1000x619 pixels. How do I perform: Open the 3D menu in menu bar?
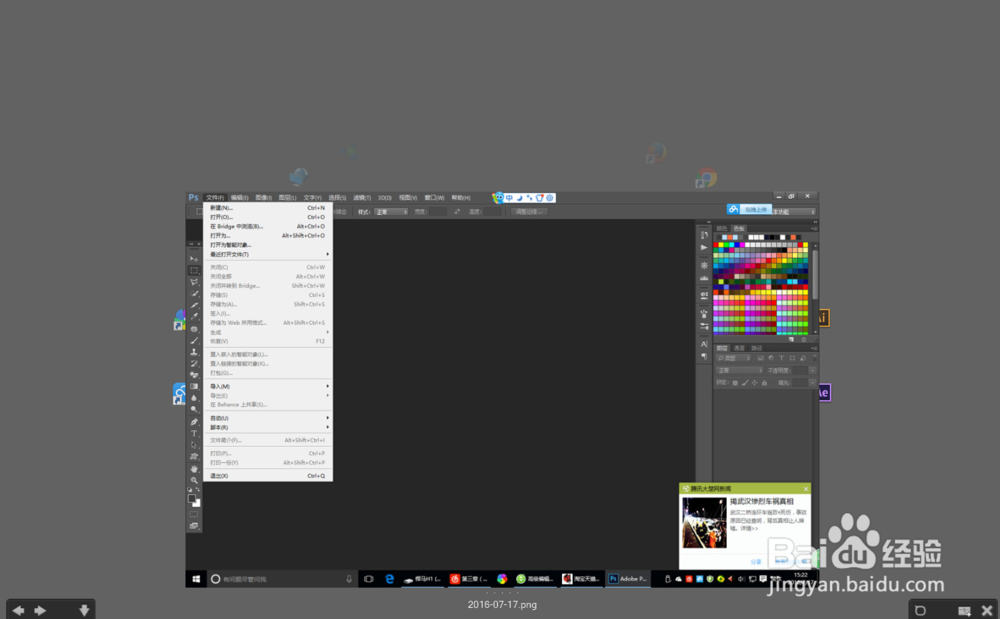click(x=385, y=198)
